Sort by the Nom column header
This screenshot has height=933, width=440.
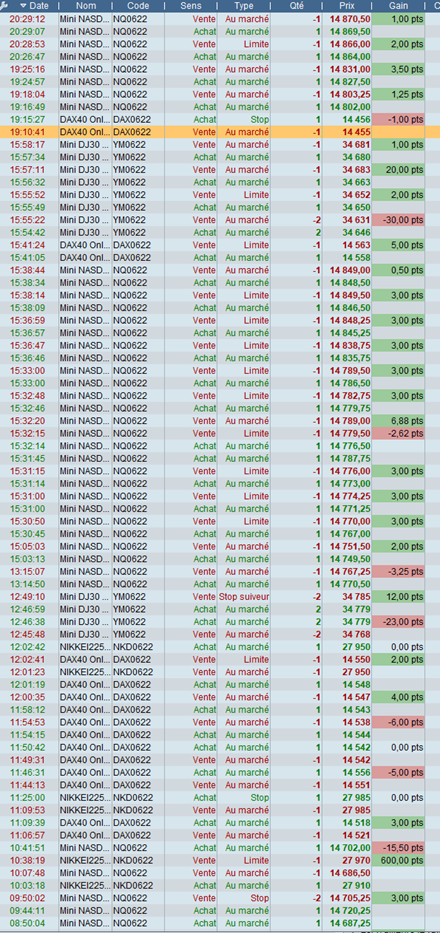[x=86, y=5]
